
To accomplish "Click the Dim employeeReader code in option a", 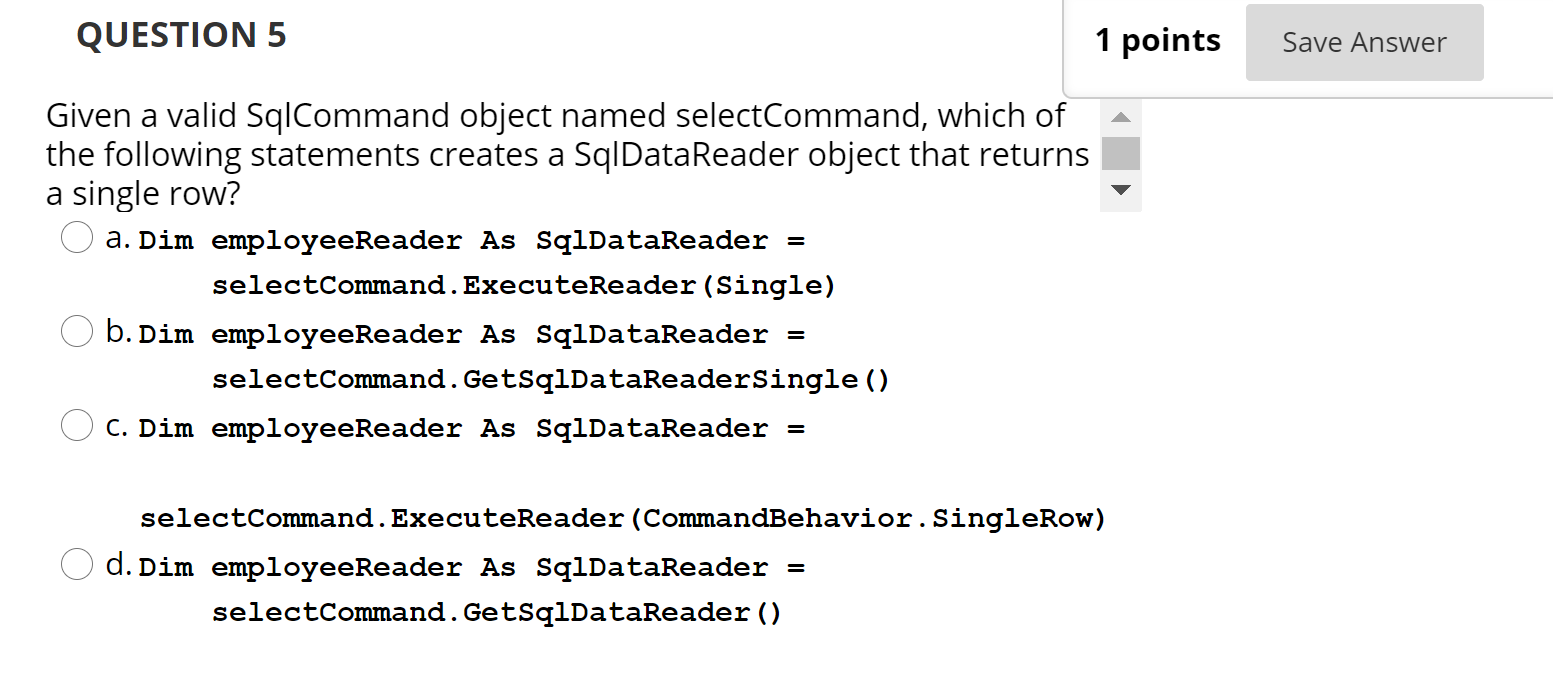I will click(x=300, y=239).
